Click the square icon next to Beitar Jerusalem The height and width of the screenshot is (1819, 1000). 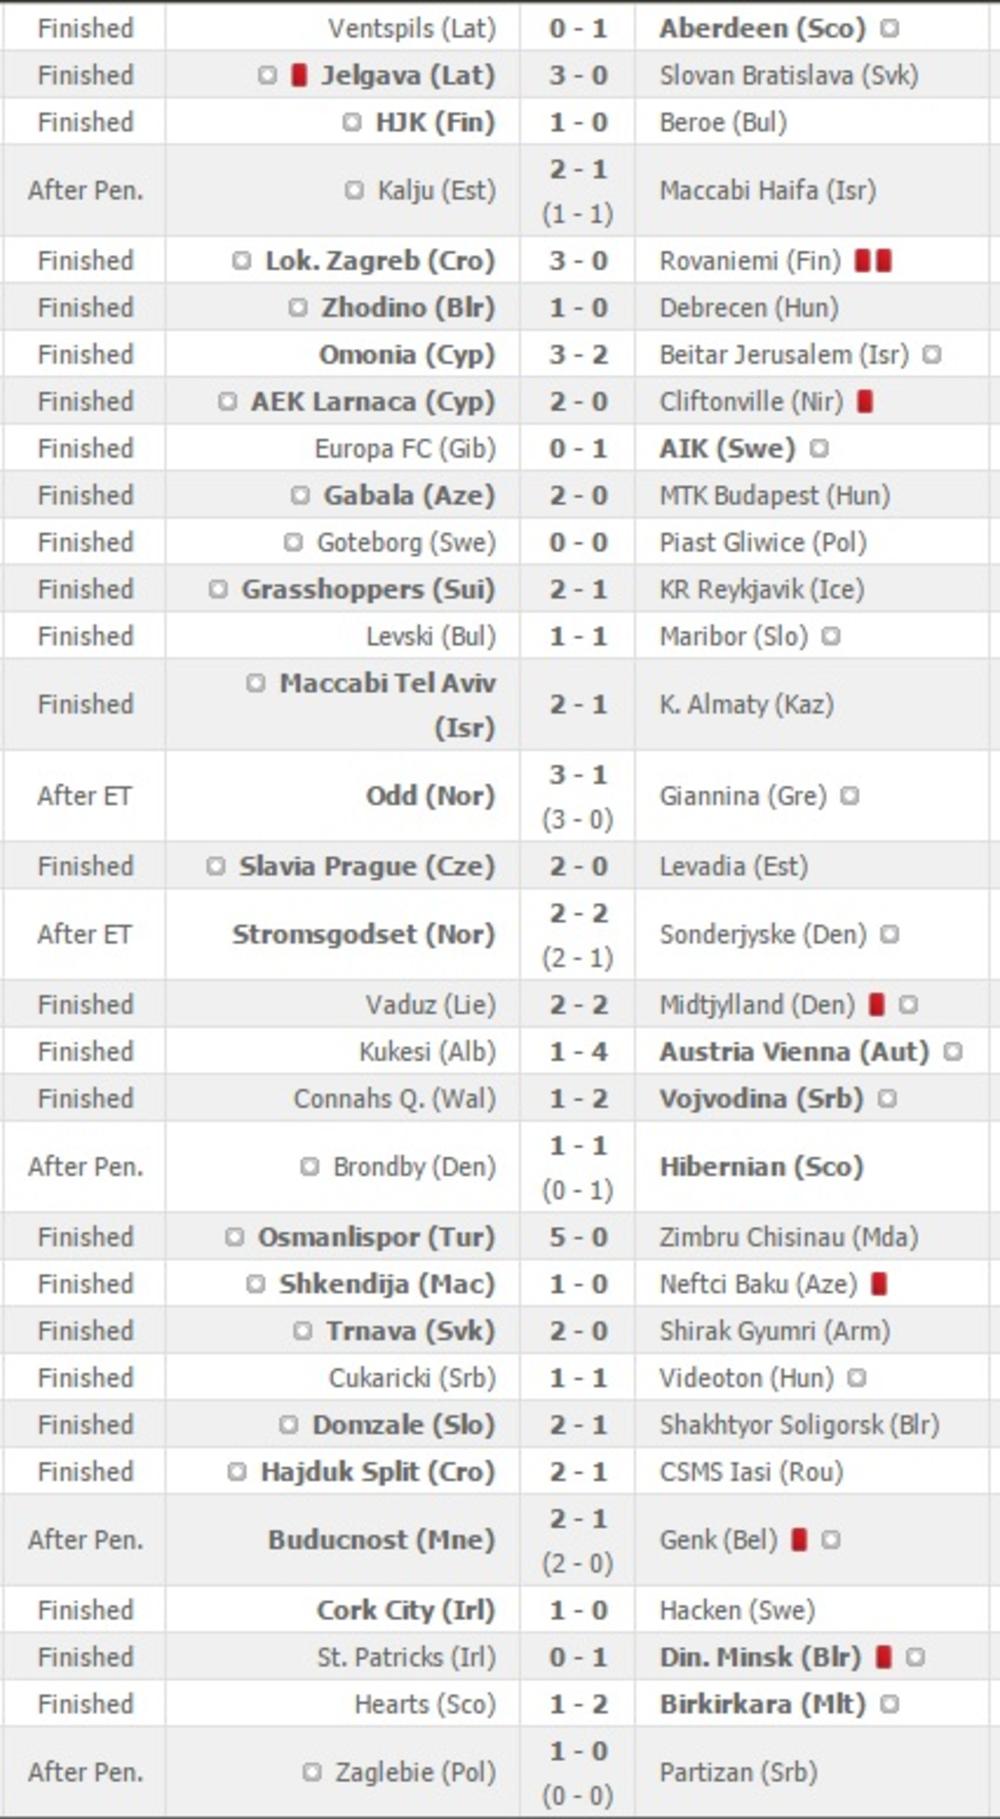[x=932, y=355]
